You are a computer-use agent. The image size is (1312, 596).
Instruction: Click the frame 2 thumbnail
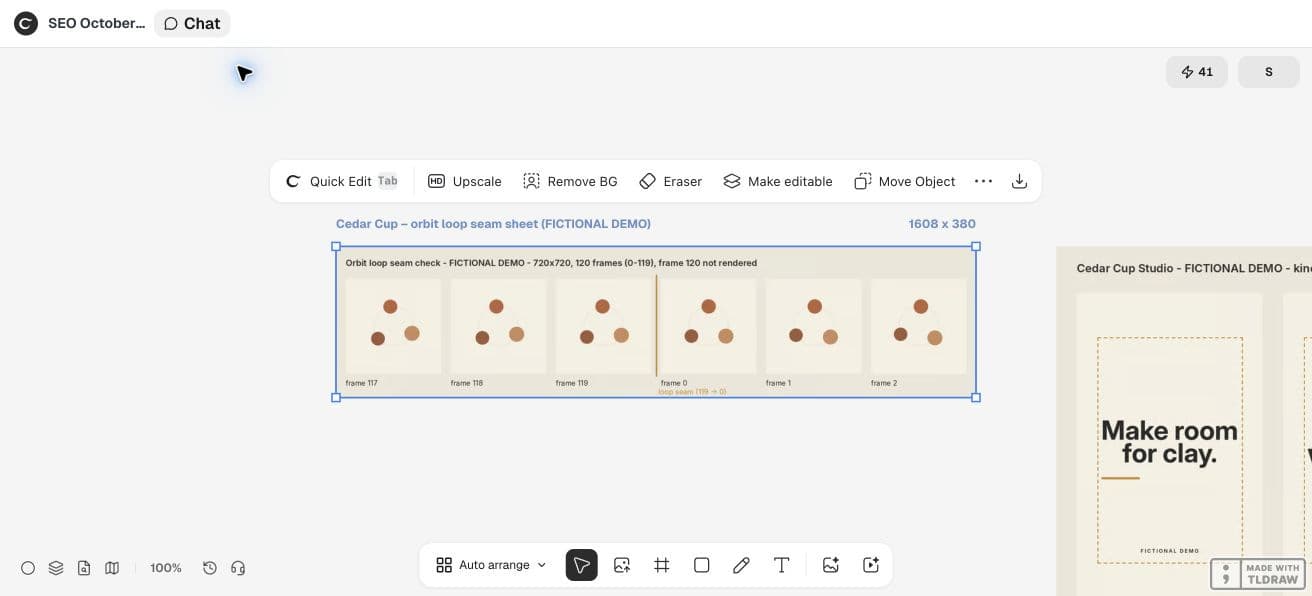919,326
